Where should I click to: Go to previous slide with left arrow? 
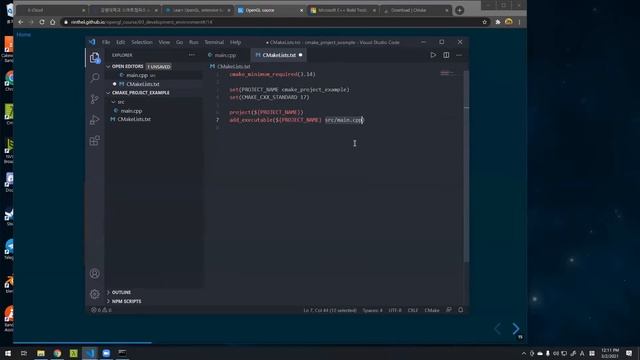coord(497,329)
